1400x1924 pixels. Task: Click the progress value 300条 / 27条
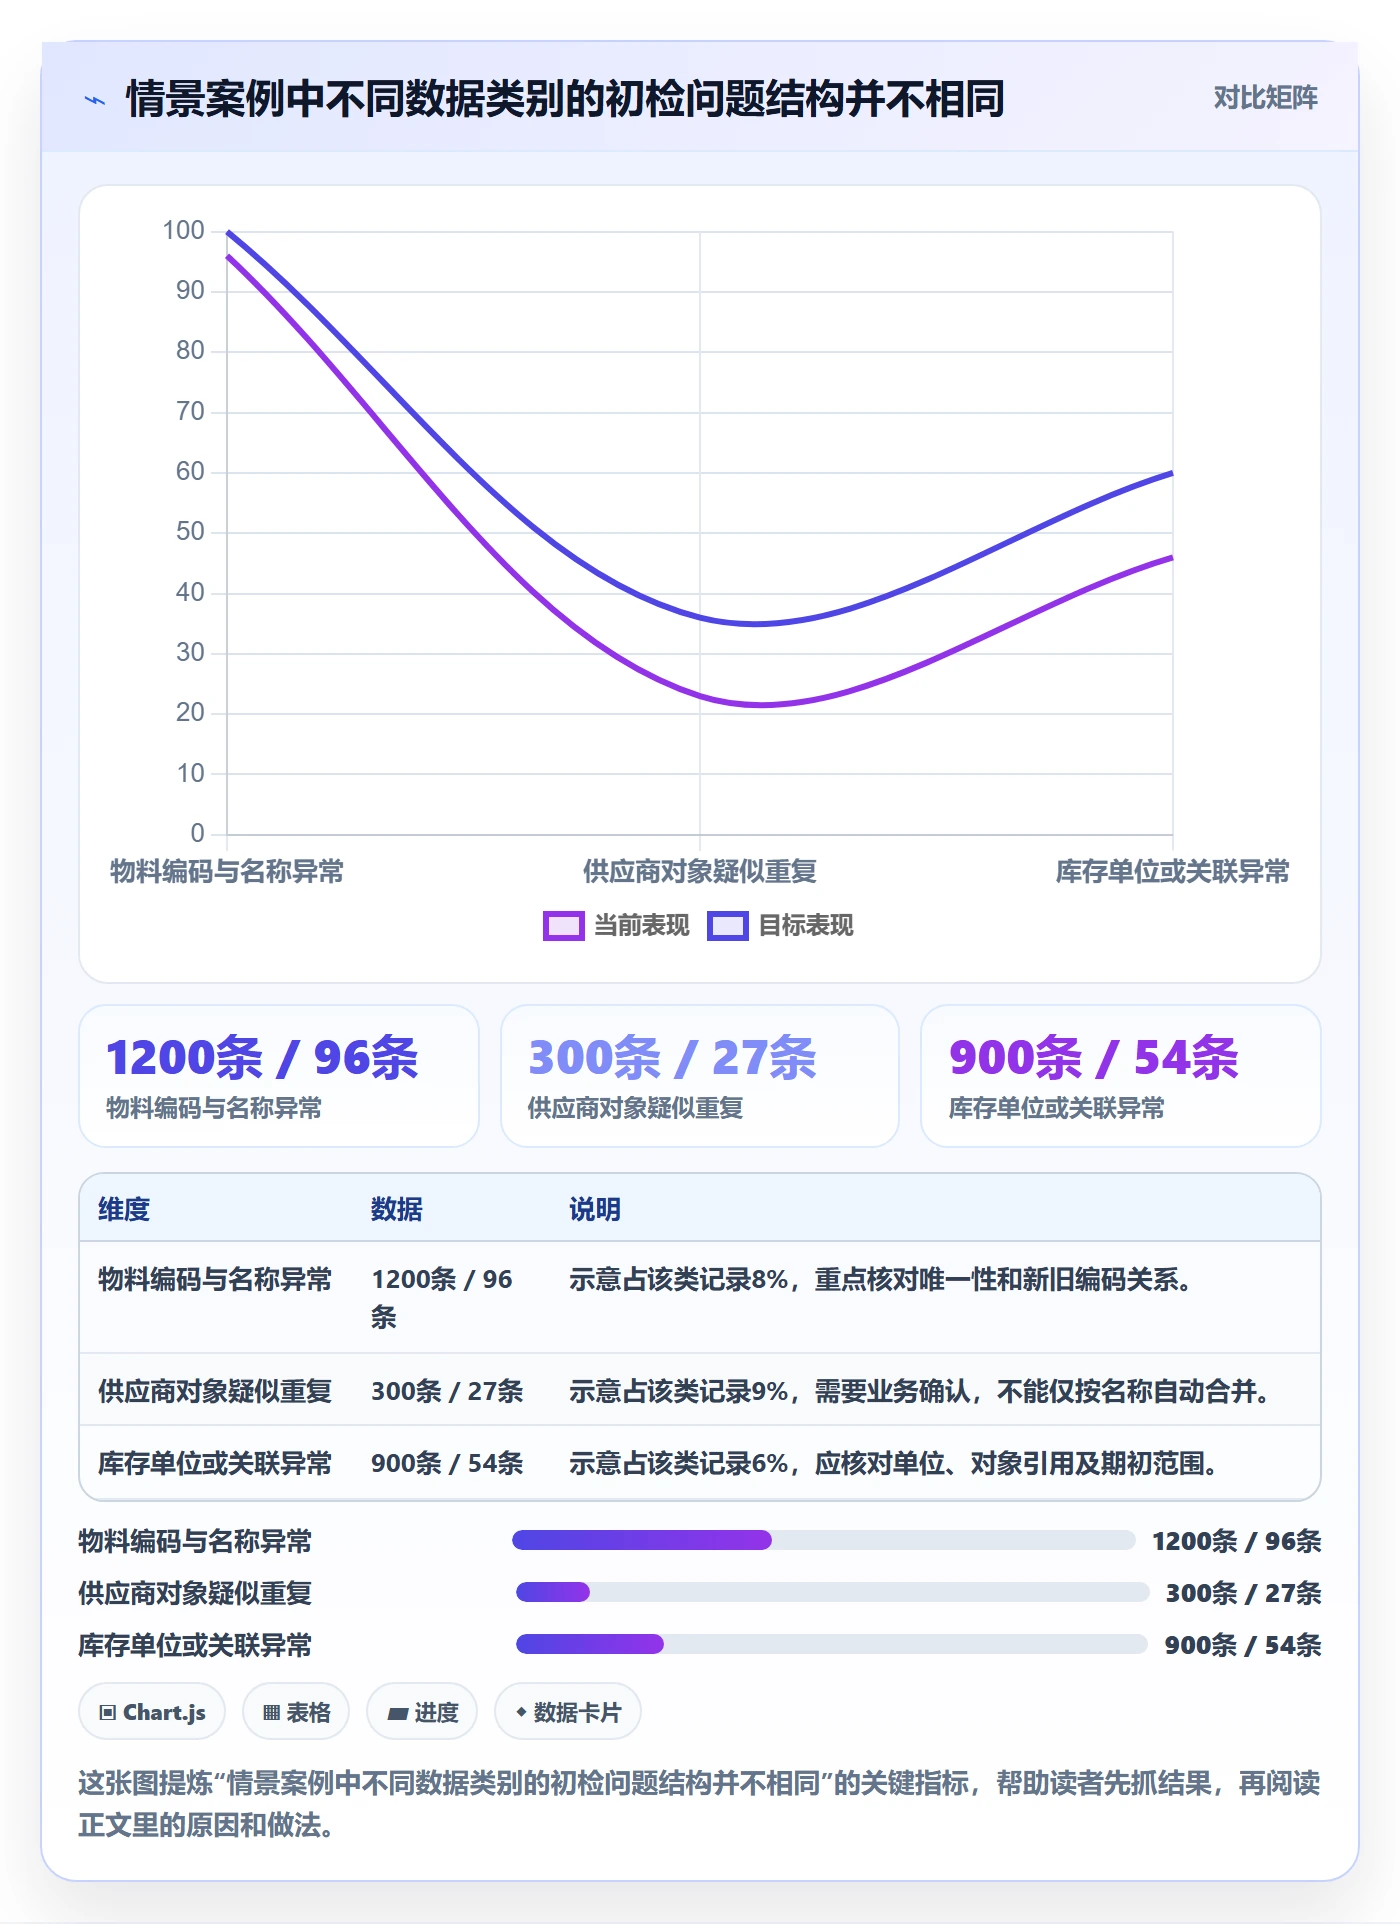[1244, 1593]
